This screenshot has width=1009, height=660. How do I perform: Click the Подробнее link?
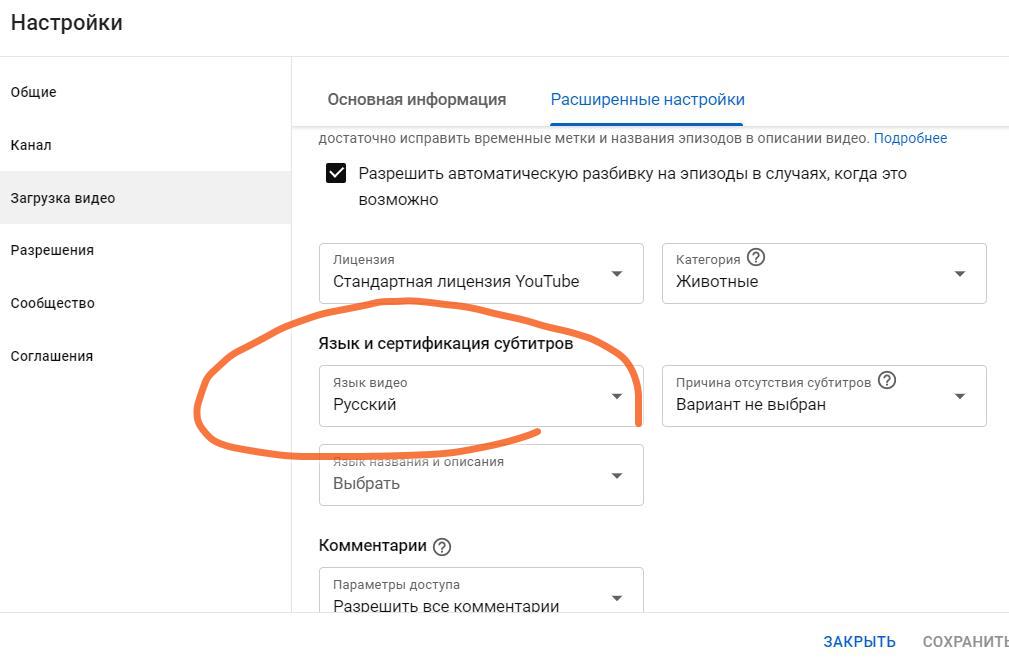(x=910, y=138)
